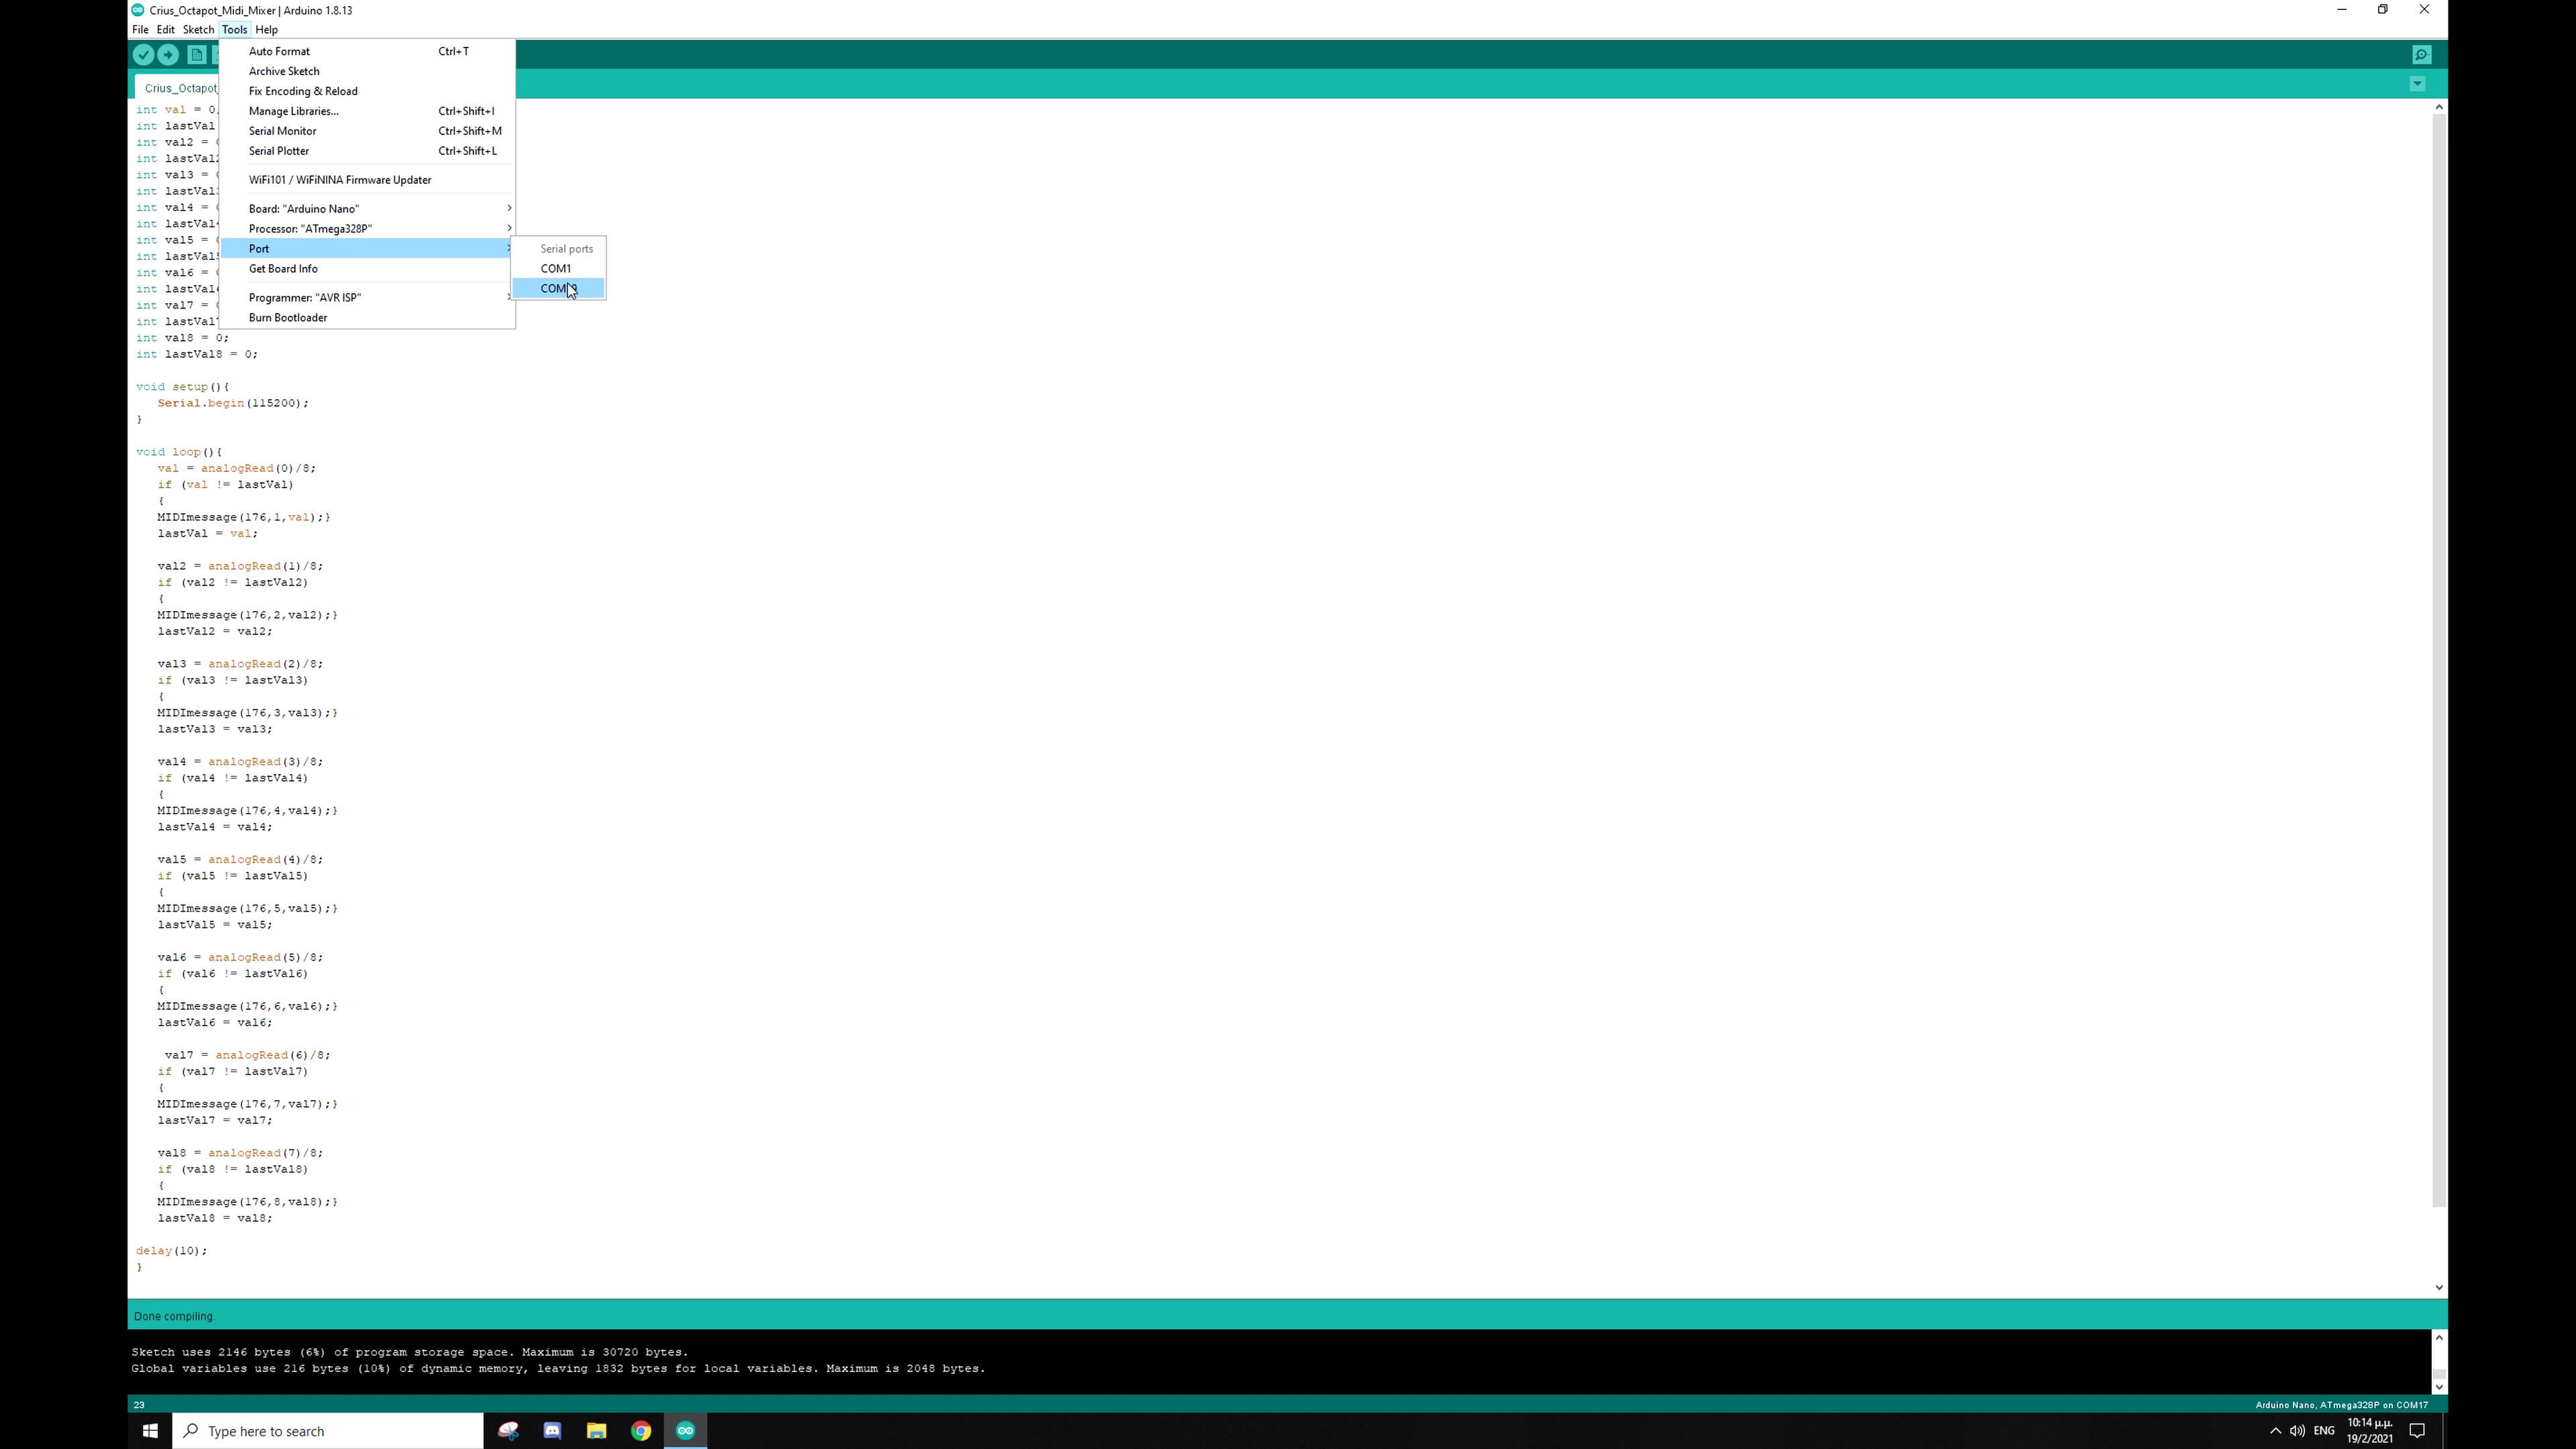Open Discord from the taskbar
This screenshot has width=2576, height=1449.
[x=552, y=1431]
